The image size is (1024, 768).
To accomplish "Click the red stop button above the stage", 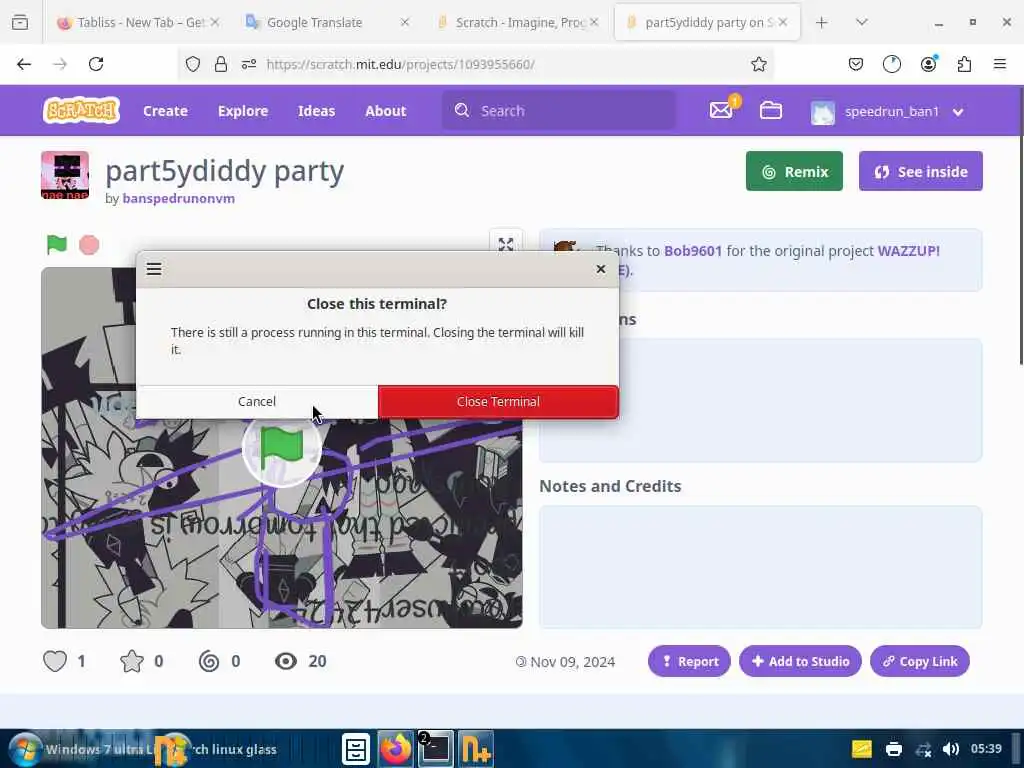I will tap(89, 245).
